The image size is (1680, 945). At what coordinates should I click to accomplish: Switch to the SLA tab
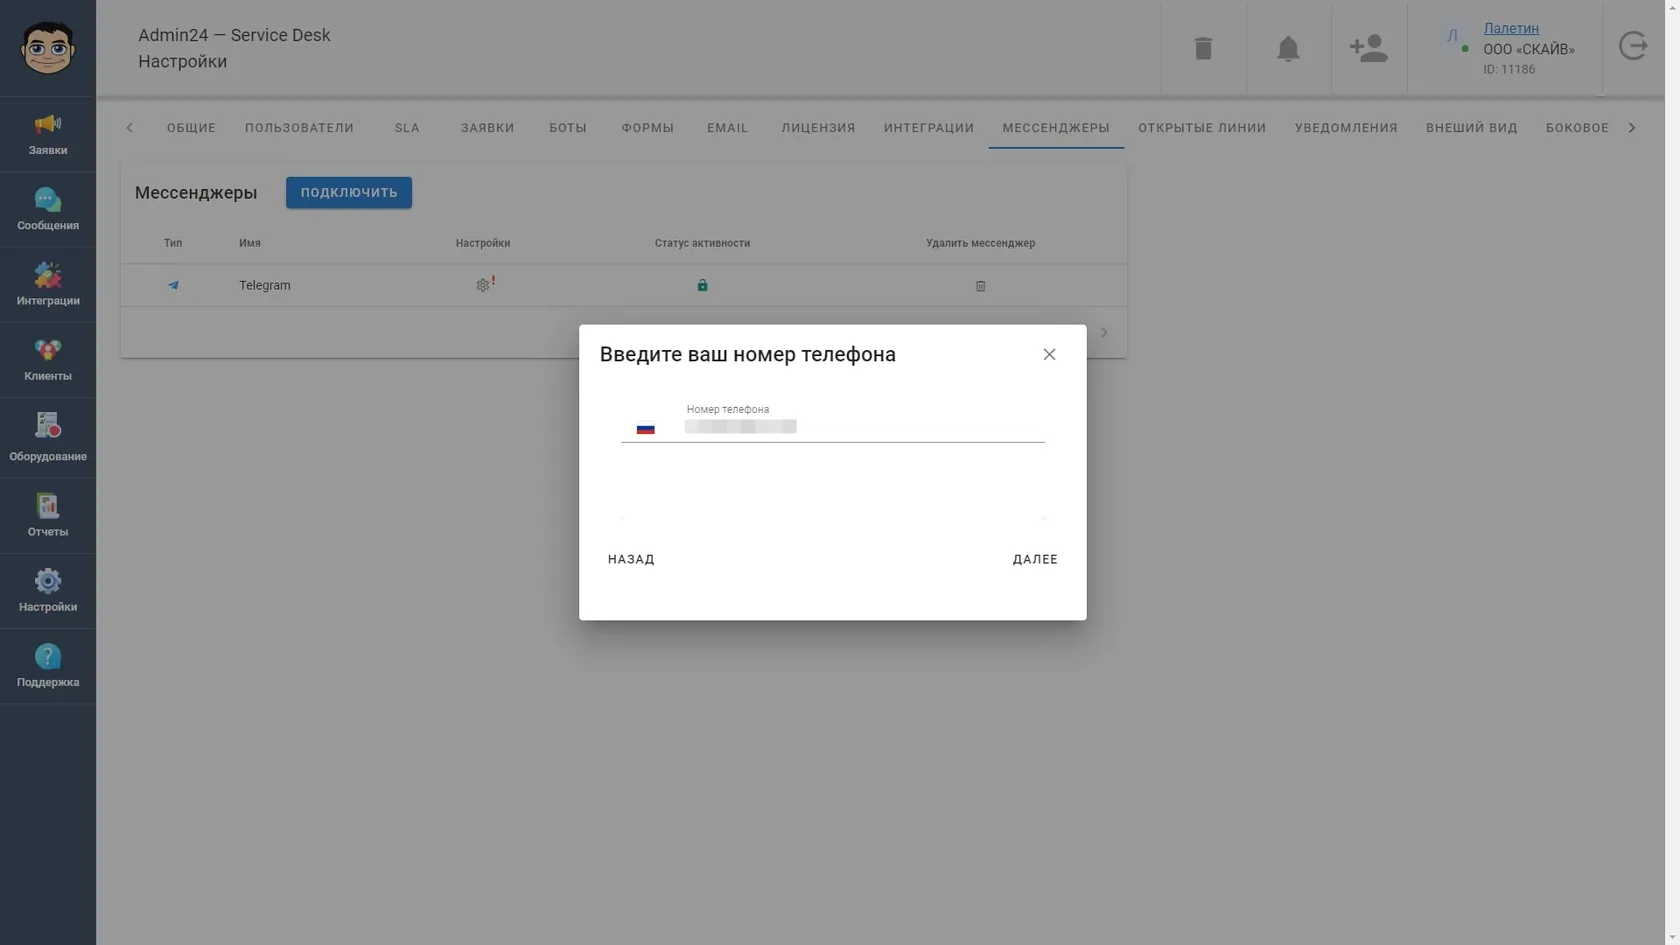coord(407,128)
